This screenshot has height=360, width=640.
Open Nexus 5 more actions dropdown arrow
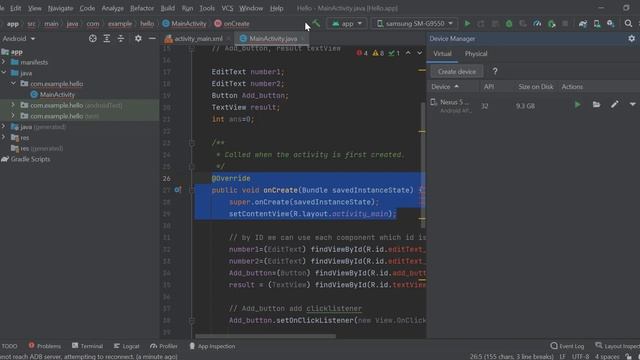coord(632,105)
